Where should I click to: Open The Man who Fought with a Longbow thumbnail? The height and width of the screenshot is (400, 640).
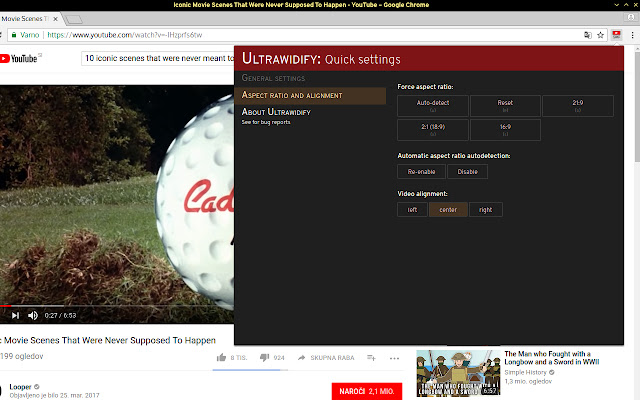pos(458,373)
